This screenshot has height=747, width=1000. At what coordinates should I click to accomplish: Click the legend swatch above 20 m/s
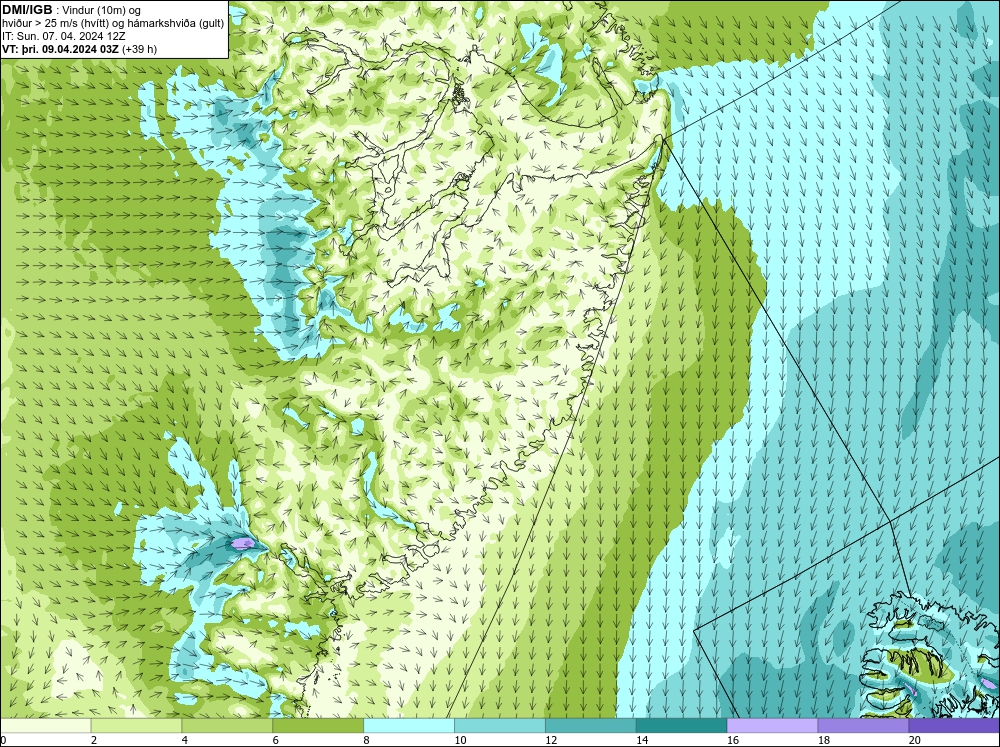(954, 726)
